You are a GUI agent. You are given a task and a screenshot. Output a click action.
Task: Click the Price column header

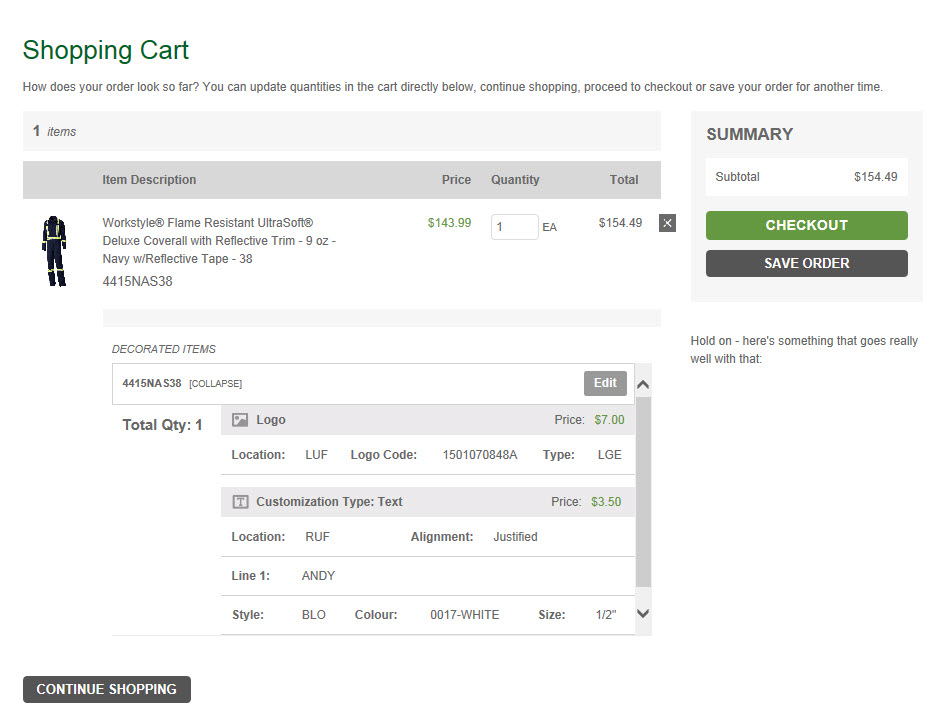click(x=456, y=180)
